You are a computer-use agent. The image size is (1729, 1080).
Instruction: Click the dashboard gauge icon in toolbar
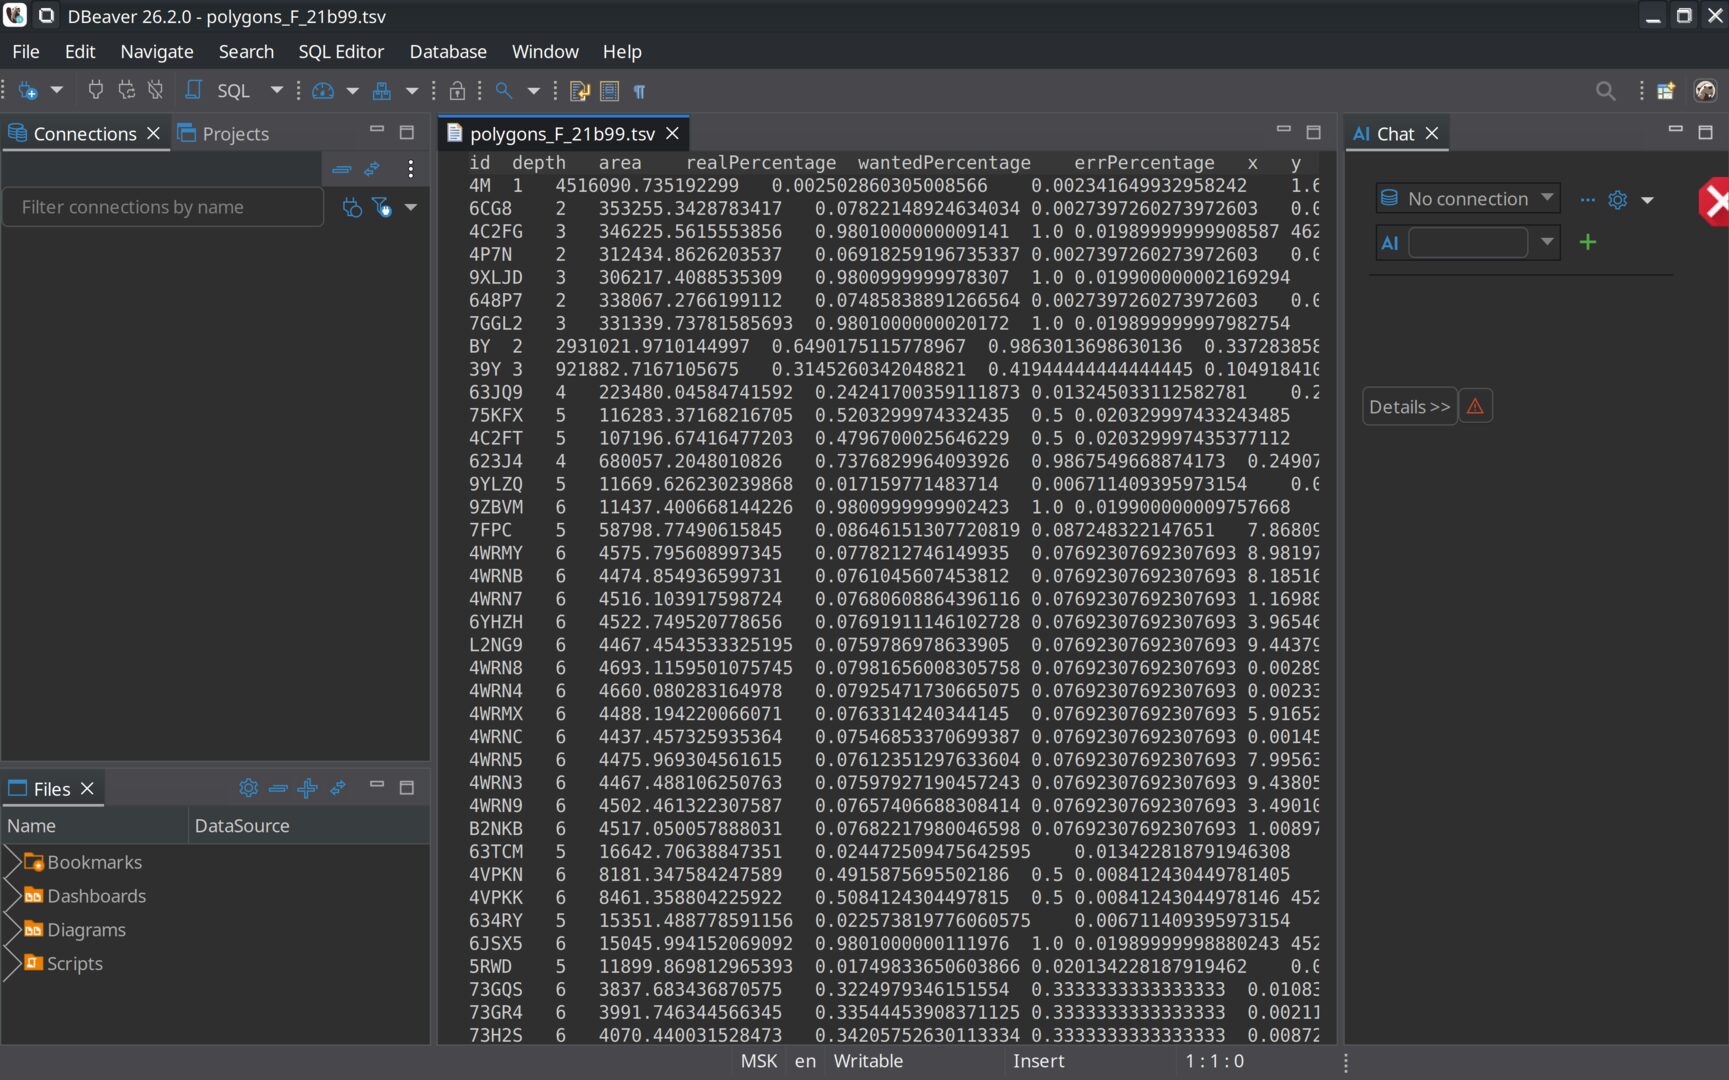tap(323, 91)
